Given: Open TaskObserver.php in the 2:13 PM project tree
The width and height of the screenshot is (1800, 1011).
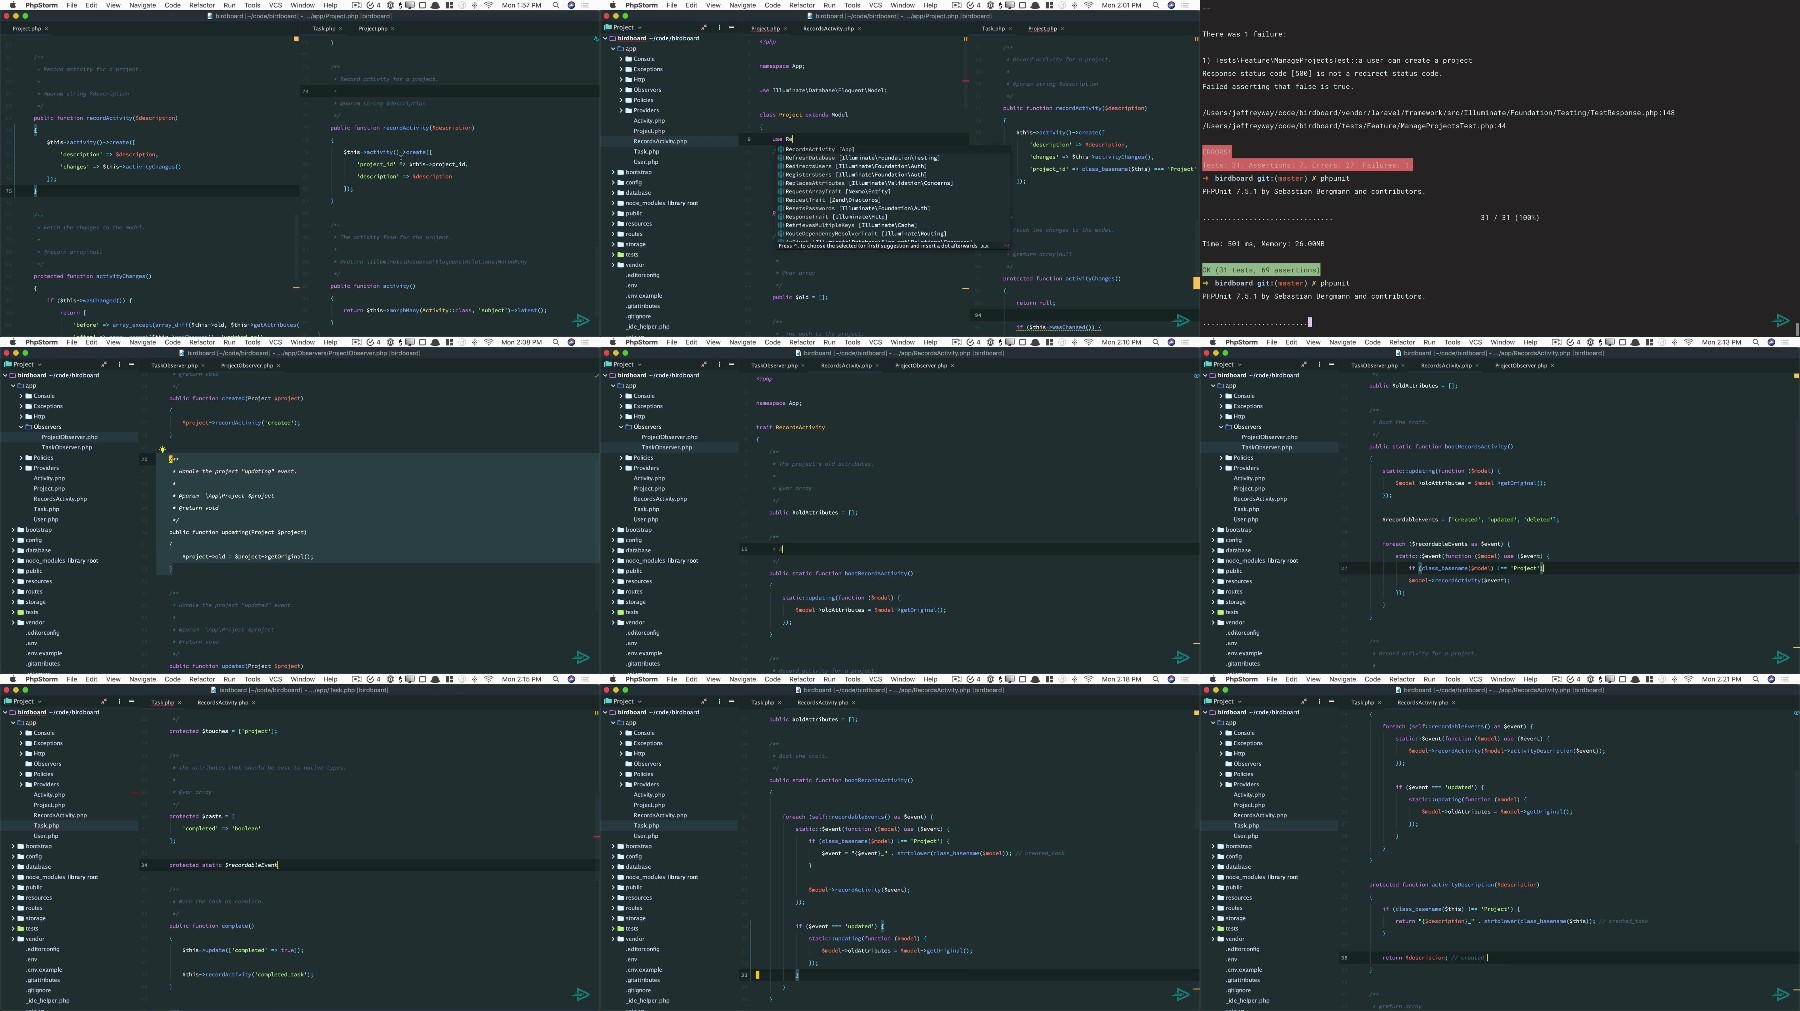Looking at the screenshot, I should [x=1268, y=447].
